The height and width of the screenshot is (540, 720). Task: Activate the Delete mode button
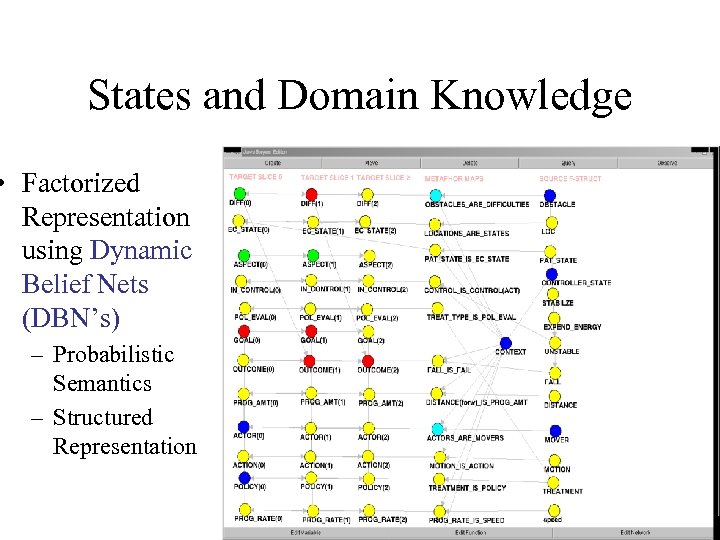[x=470, y=163]
